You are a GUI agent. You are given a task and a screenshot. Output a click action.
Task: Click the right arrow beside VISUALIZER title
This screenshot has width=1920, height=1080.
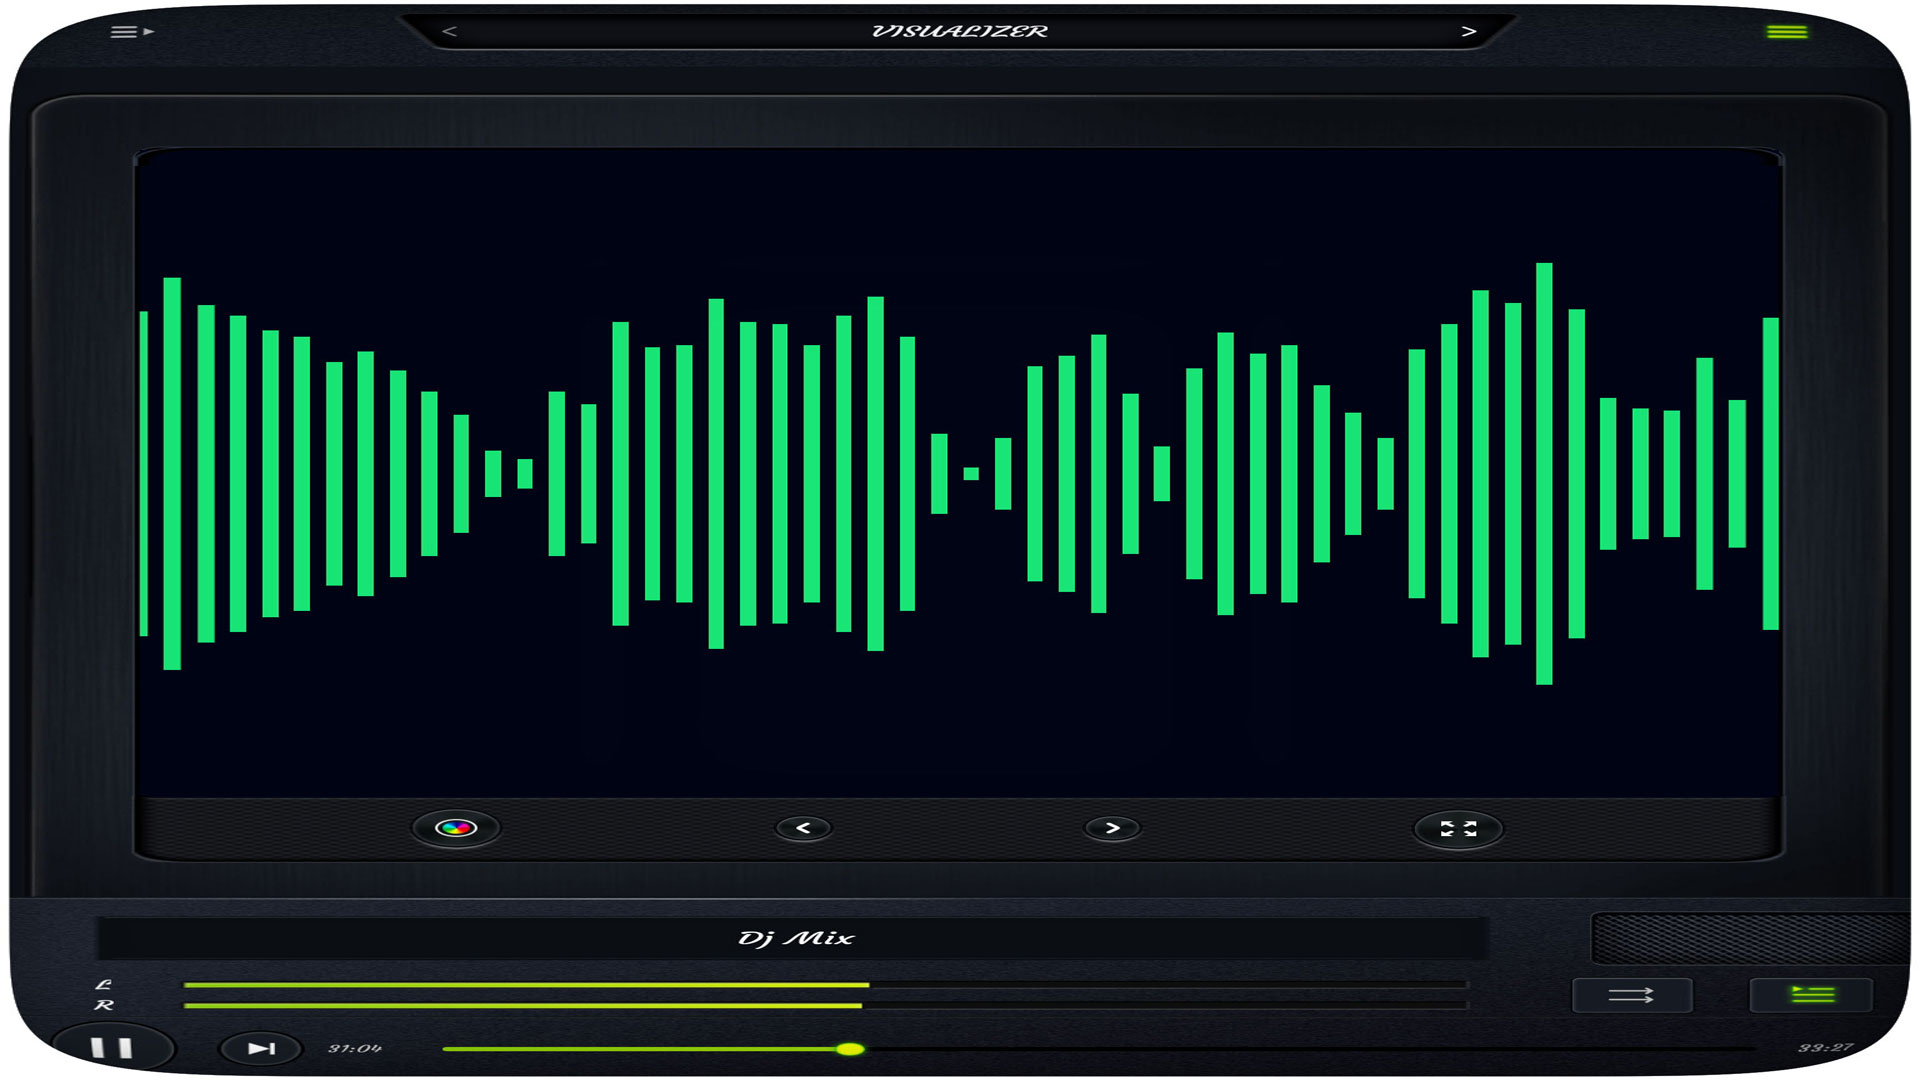(1468, 31)
